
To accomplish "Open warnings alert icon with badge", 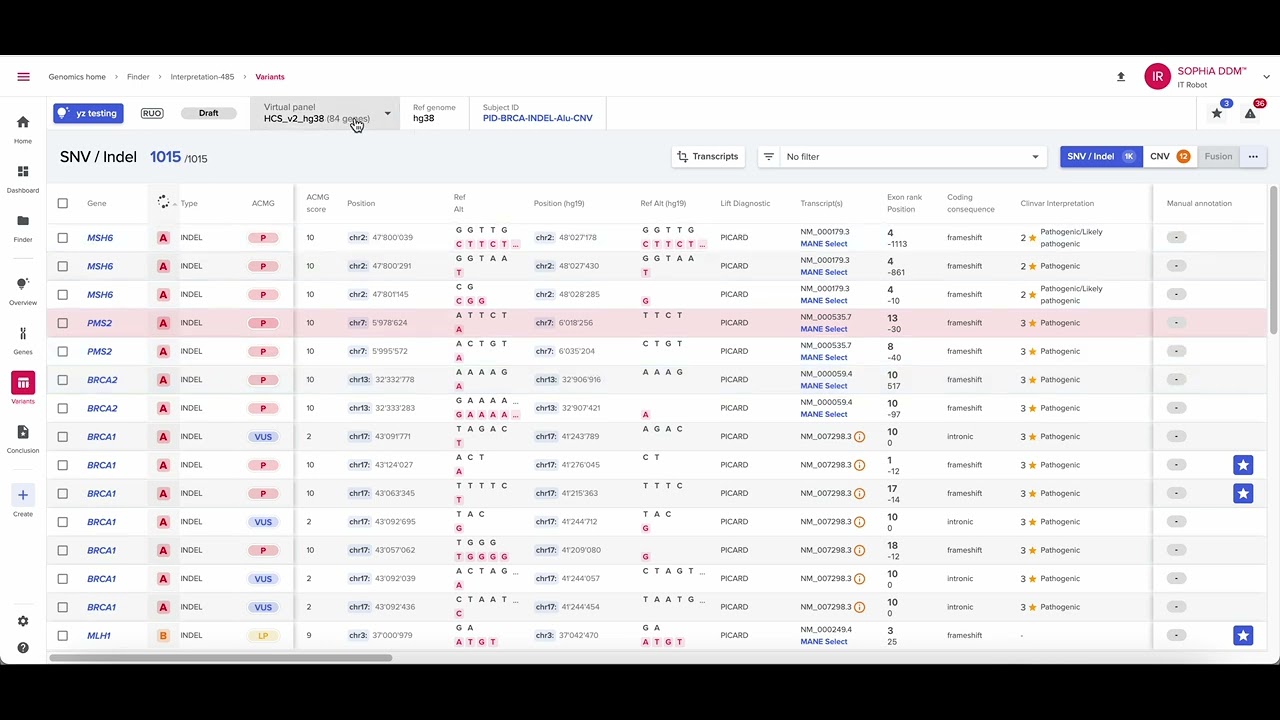I will pos(1250,113).
